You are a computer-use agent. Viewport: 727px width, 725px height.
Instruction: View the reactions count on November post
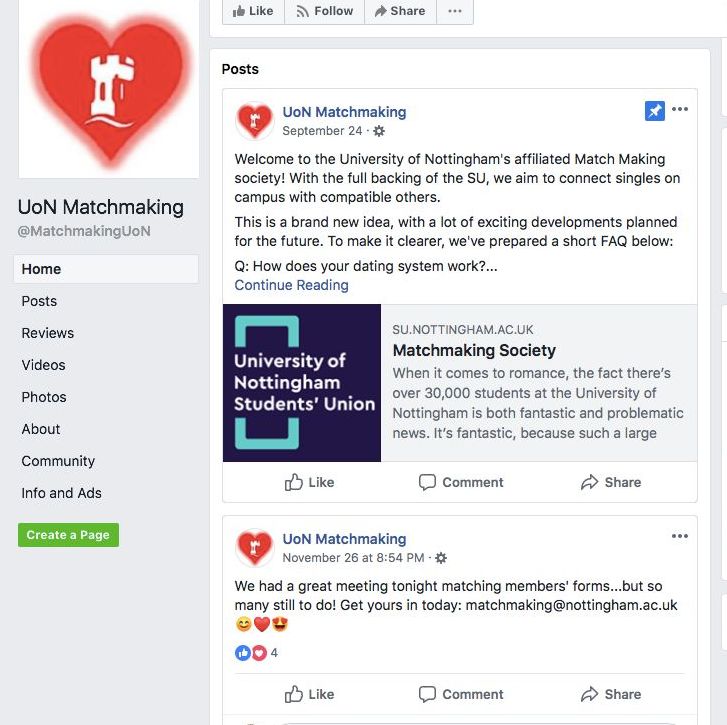point(256,653)
